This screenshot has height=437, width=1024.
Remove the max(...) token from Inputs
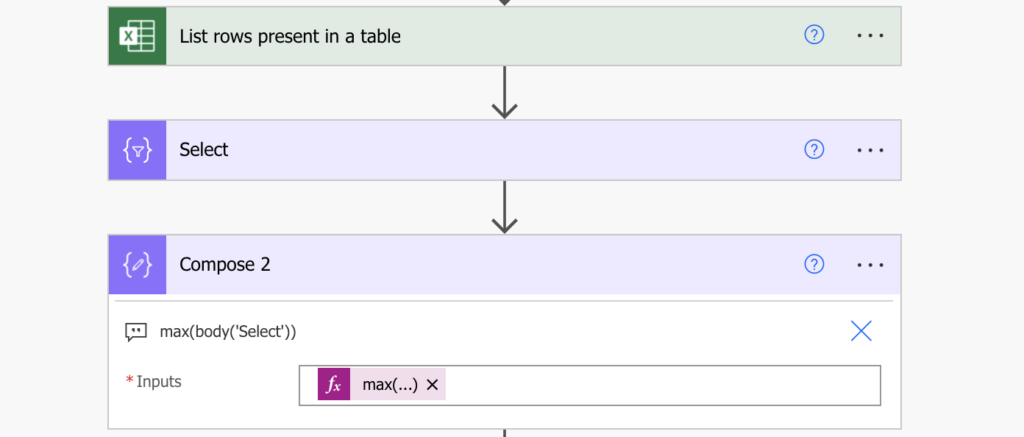432,385
